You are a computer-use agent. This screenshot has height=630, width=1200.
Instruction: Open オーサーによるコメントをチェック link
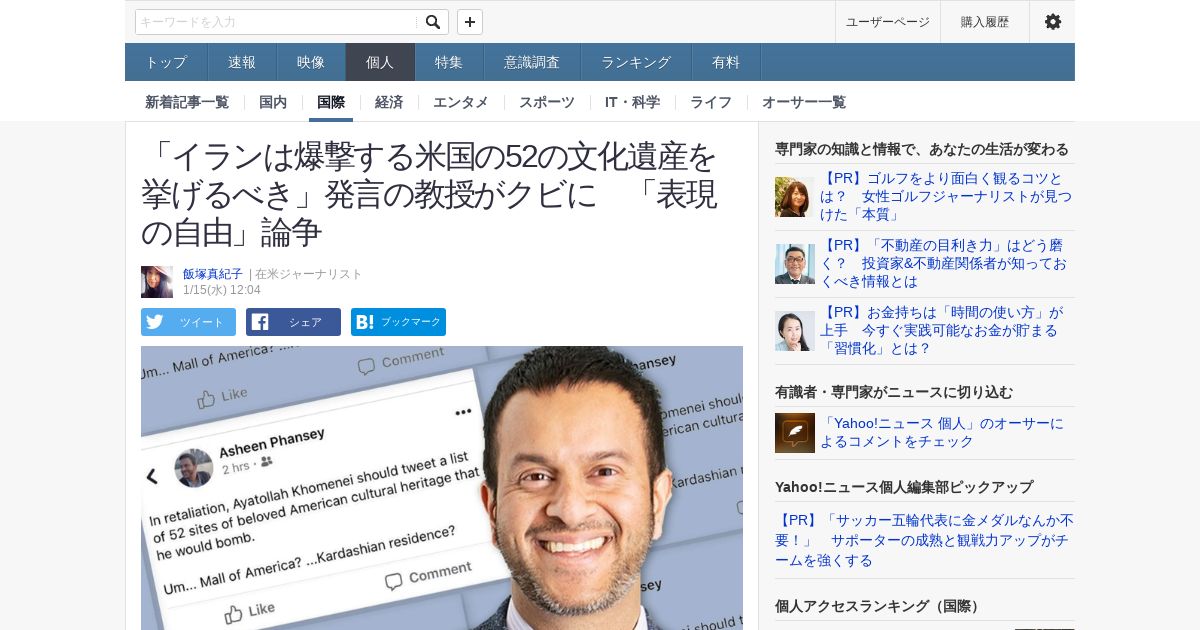pyautogui.click(x=943, y=433)
